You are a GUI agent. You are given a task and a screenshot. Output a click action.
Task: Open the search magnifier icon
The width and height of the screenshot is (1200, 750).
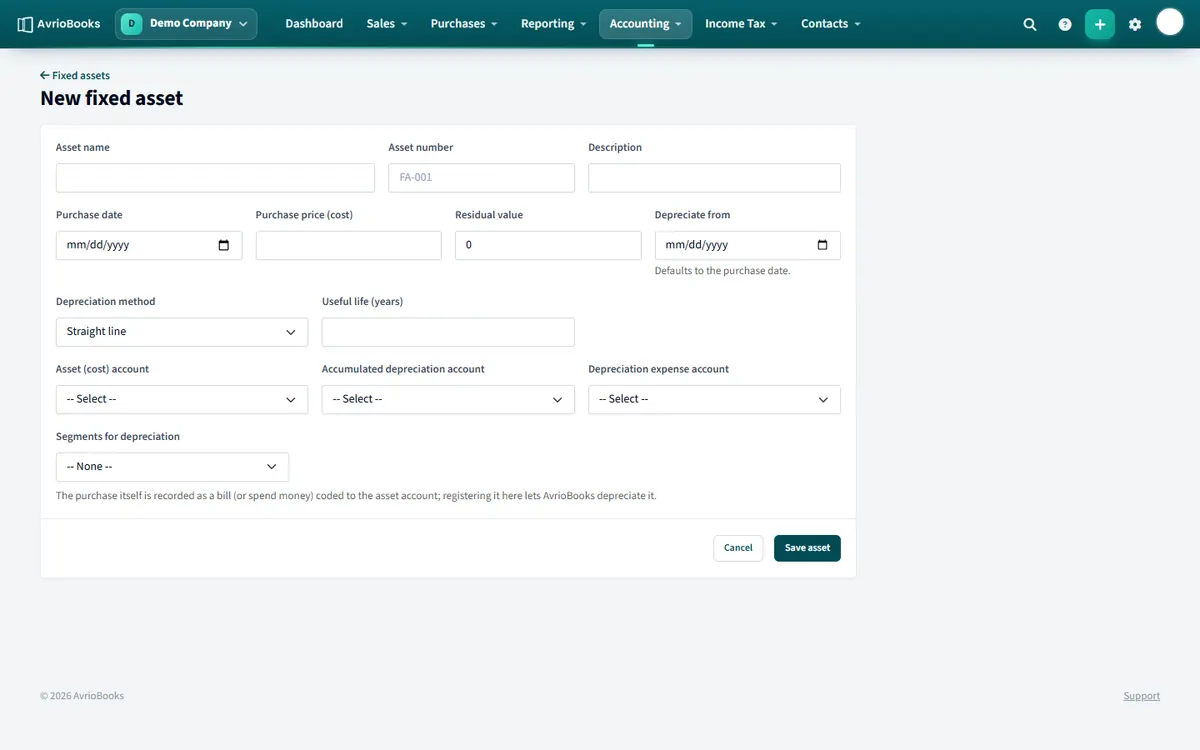[1030, 24]
